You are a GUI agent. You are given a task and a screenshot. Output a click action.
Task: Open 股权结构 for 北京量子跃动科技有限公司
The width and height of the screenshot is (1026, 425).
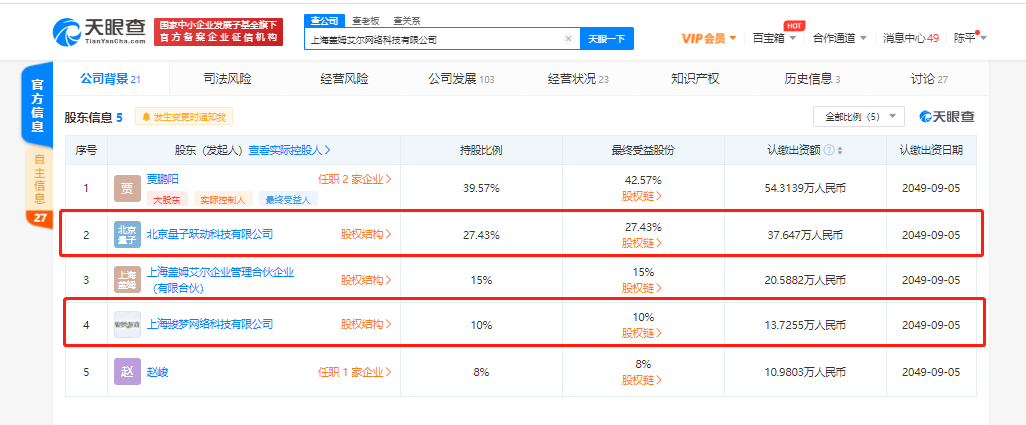pos(366,234)
